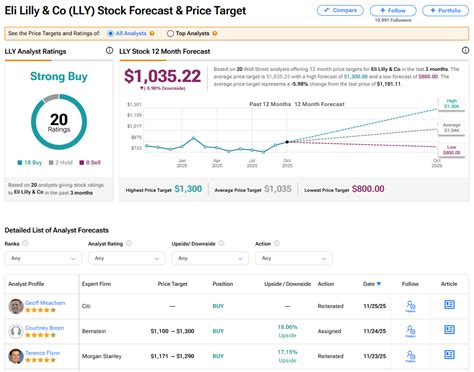Click the Highest Price Target $1,300 value
The width and height of the screenshot is (474, 372).
188,189
